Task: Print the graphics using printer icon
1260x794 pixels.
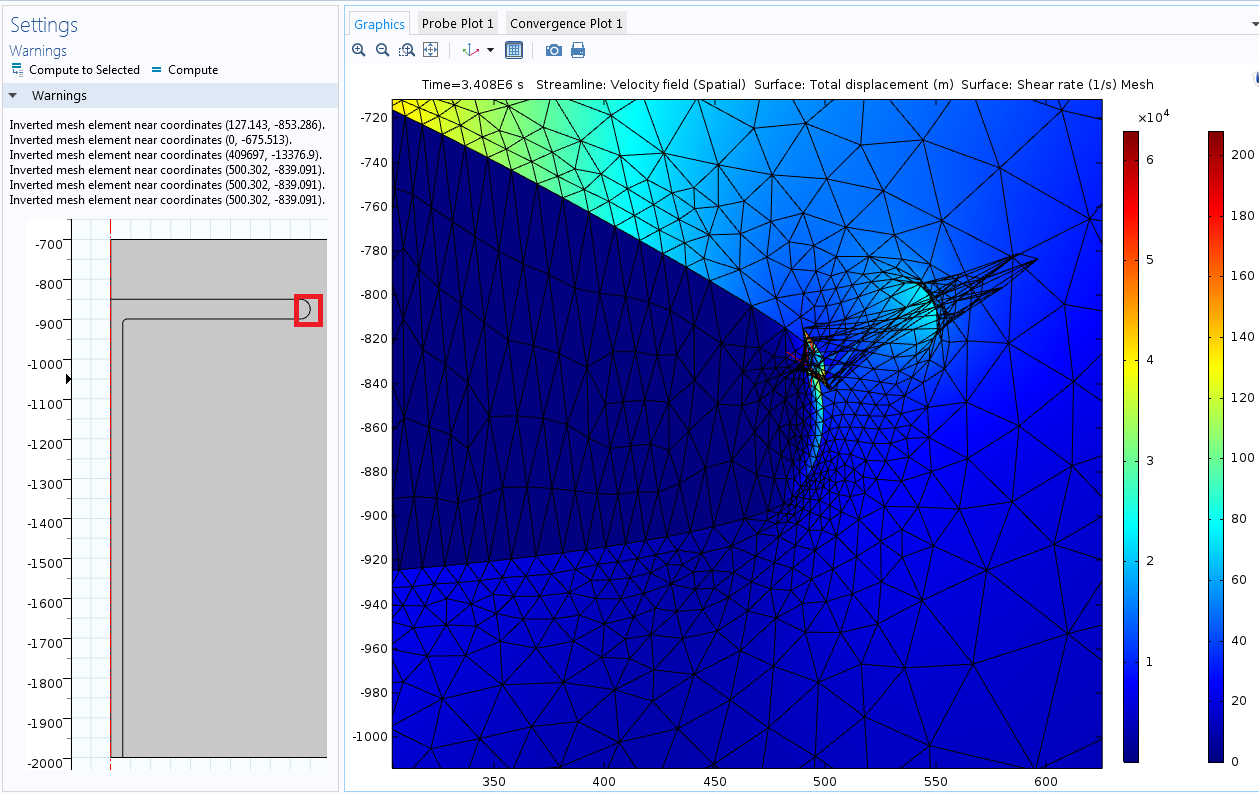Action: click(x=578, y=50)
